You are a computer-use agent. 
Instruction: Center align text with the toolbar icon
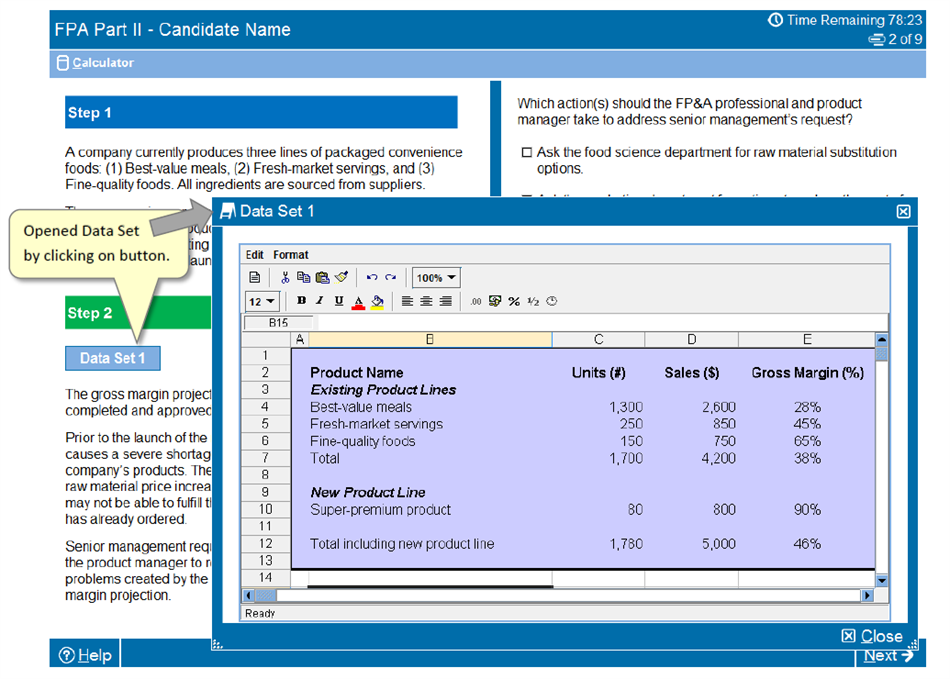[x=427, y=301]
